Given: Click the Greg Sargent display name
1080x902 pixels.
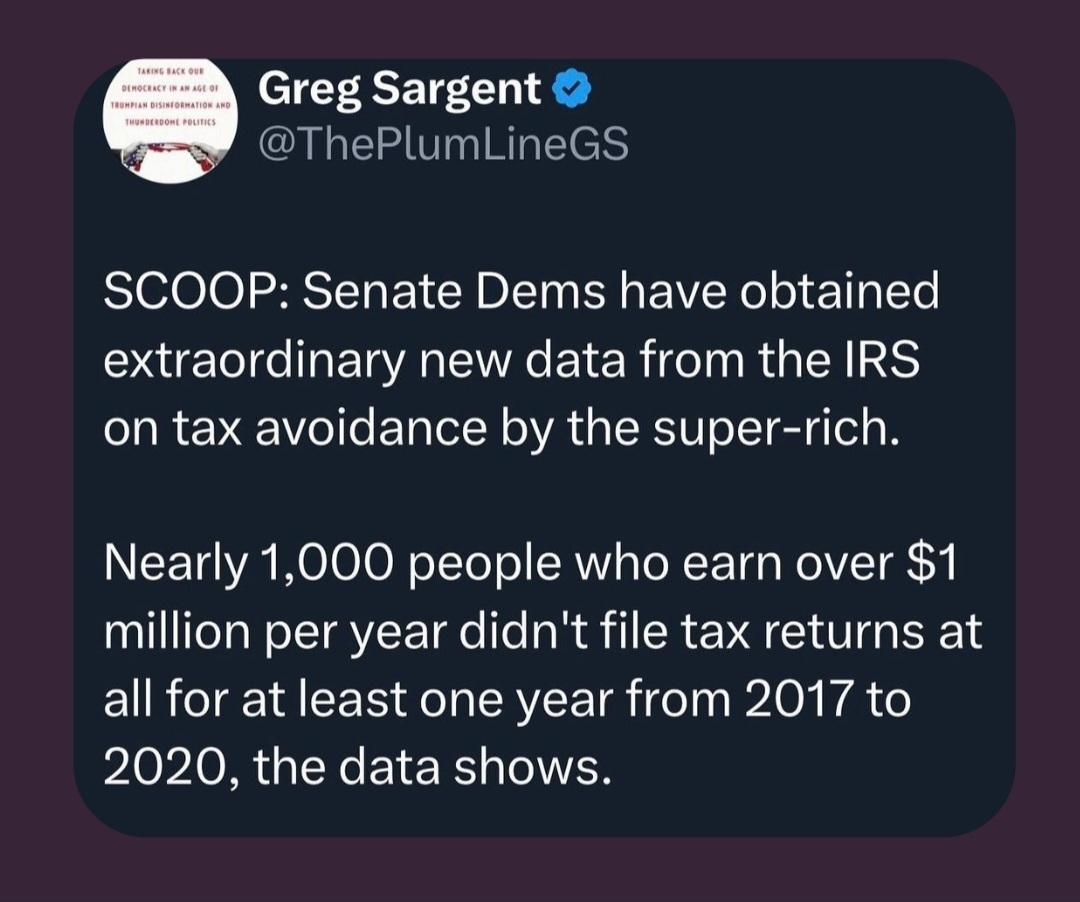Looking at the screenshot, I should coord(399,90).
